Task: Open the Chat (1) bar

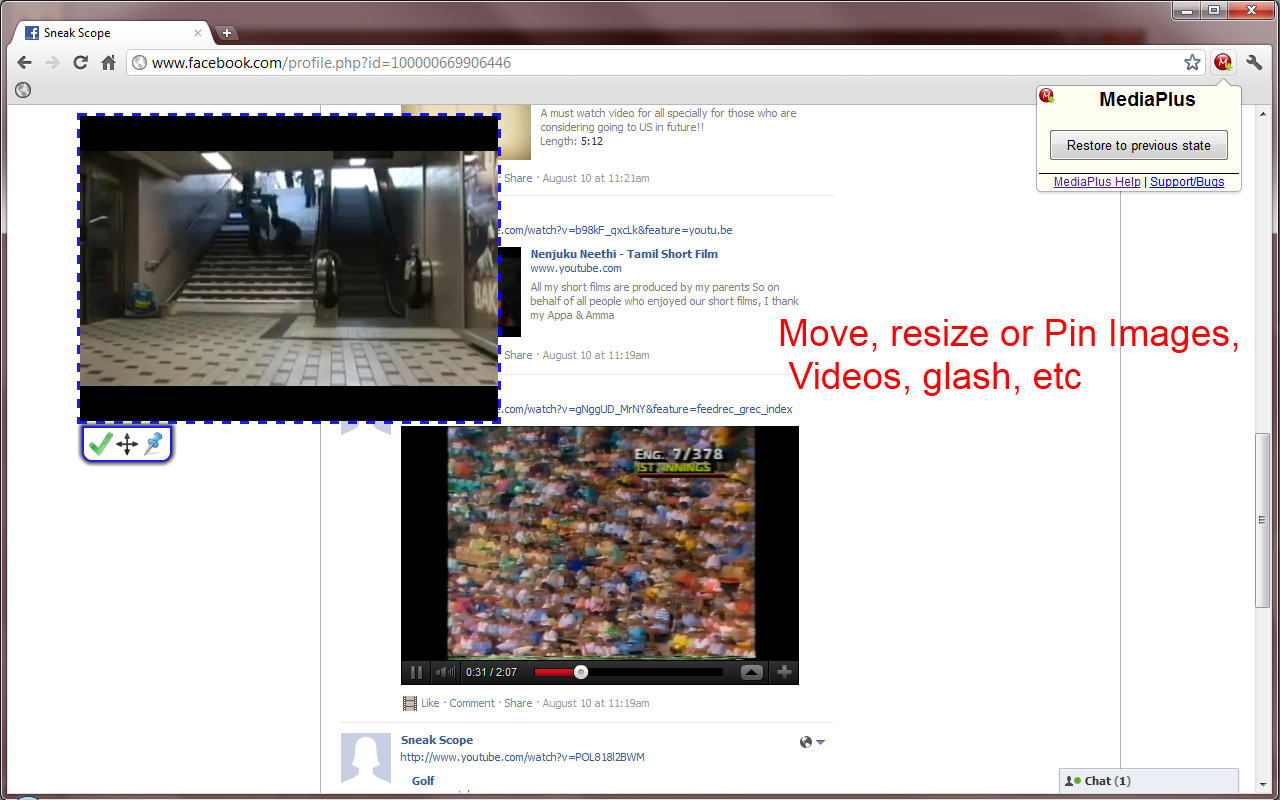Action: tap(1148, 781)
